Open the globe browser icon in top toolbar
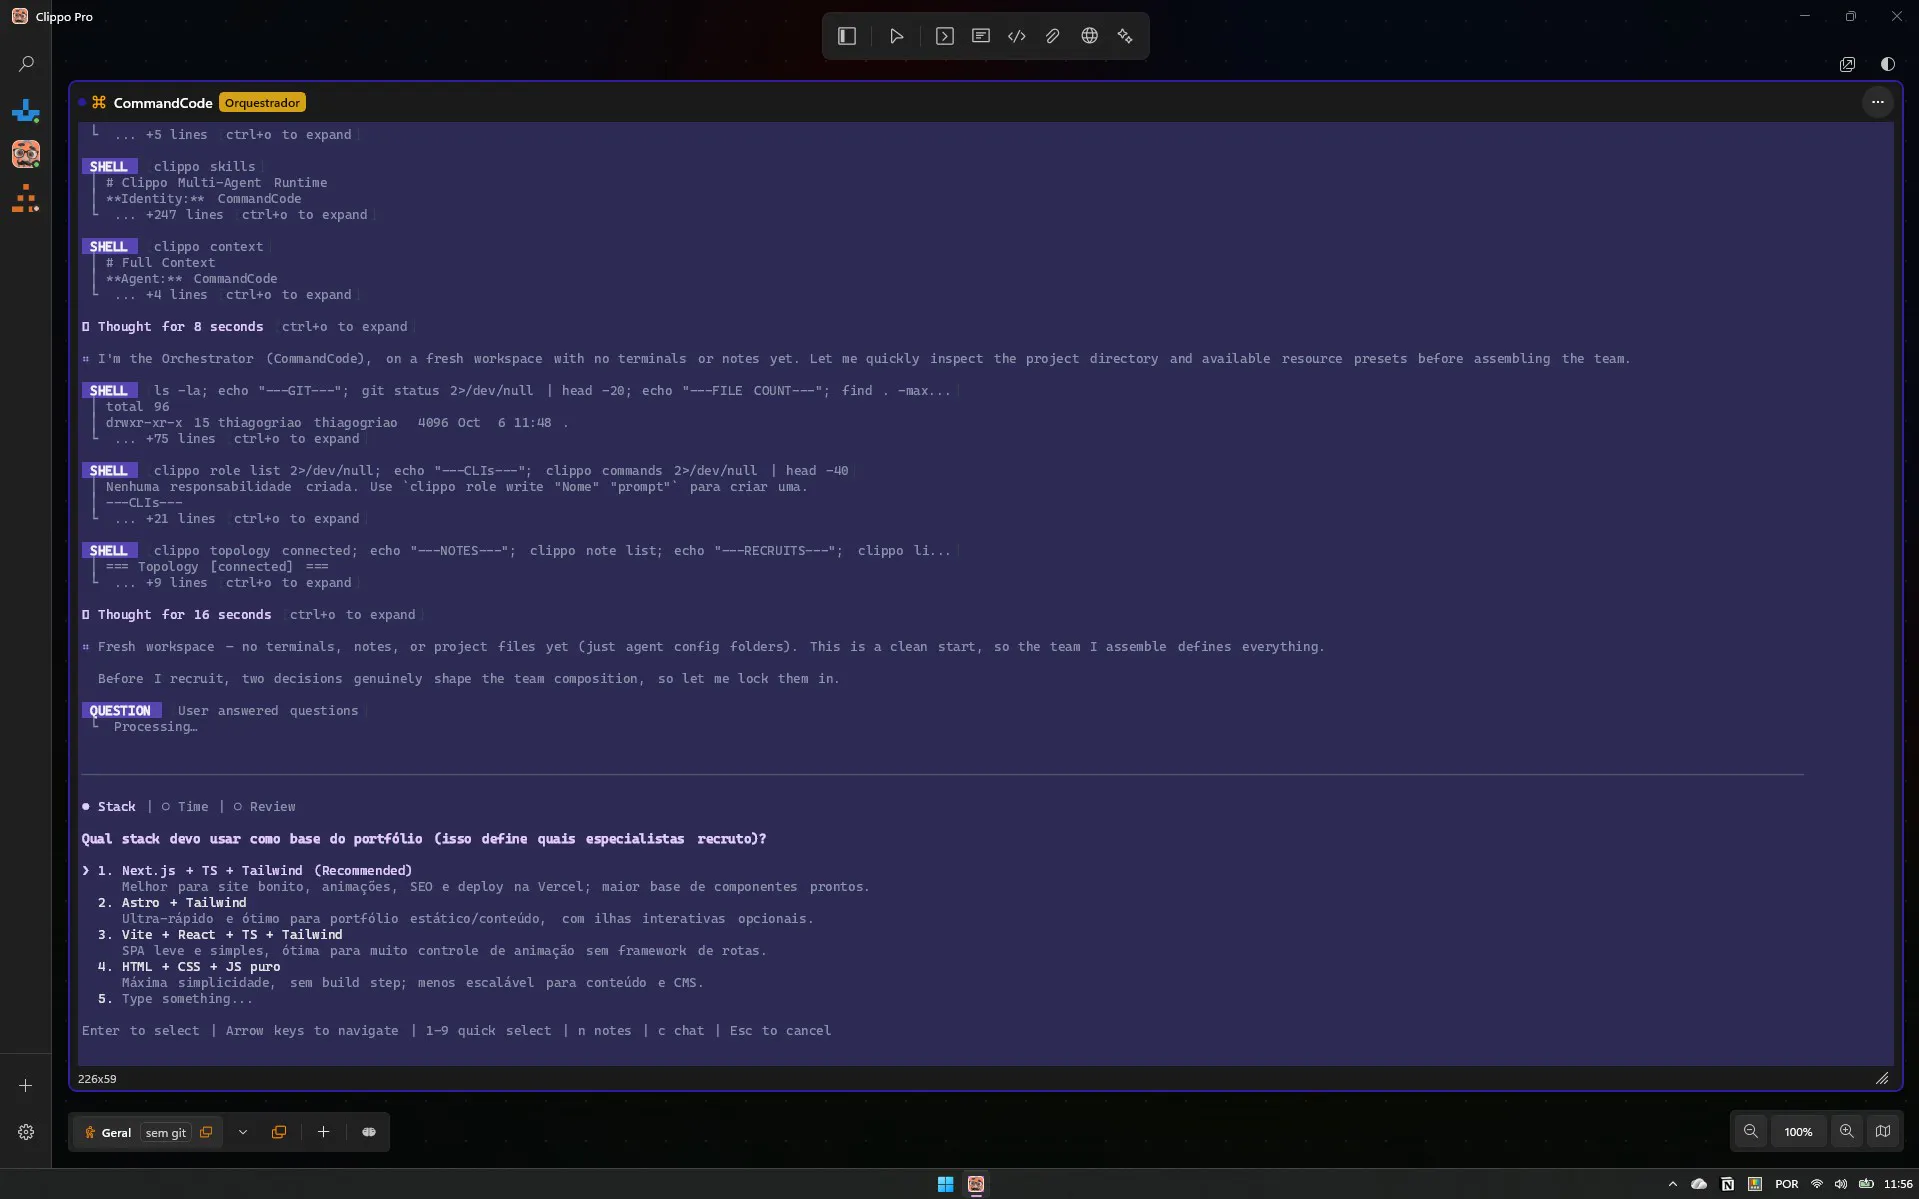The image size is (1919, 1199). [x=1089, y=36]
